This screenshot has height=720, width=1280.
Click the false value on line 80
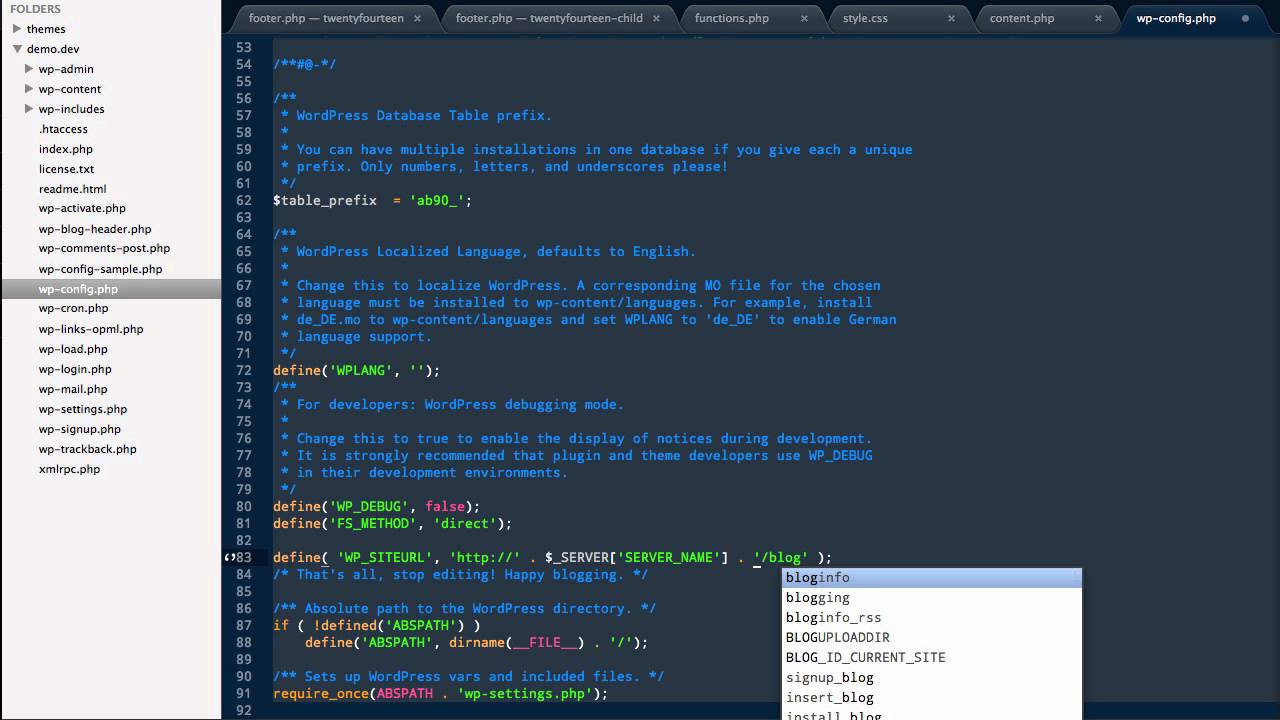(x=445, y=506)
